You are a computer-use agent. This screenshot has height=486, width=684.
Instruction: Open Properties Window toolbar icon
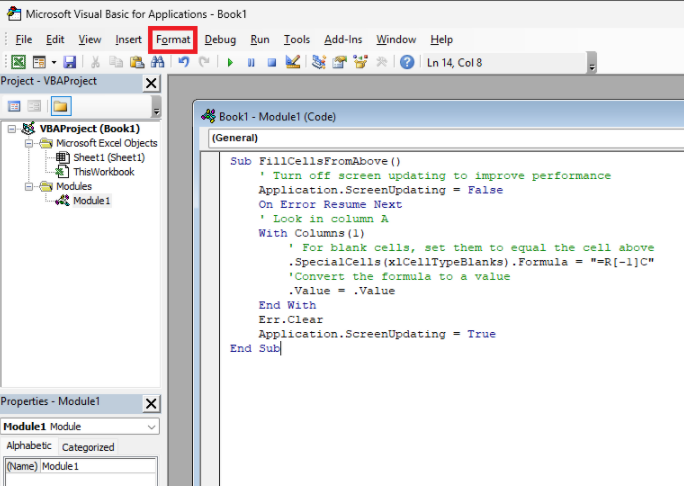click(x=339, y=62)
